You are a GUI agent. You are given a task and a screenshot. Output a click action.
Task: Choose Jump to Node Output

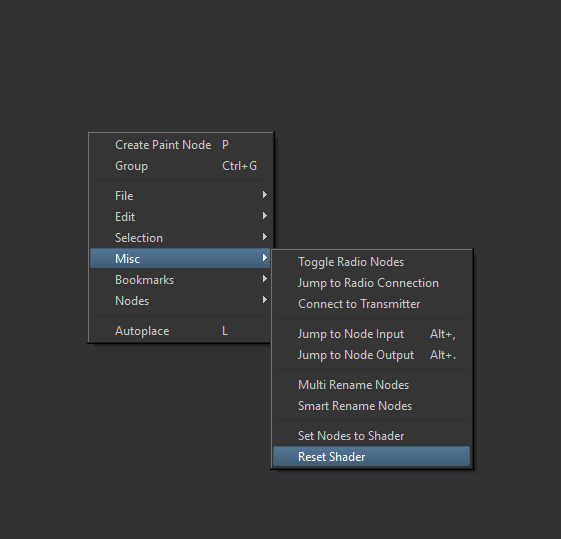371,355
